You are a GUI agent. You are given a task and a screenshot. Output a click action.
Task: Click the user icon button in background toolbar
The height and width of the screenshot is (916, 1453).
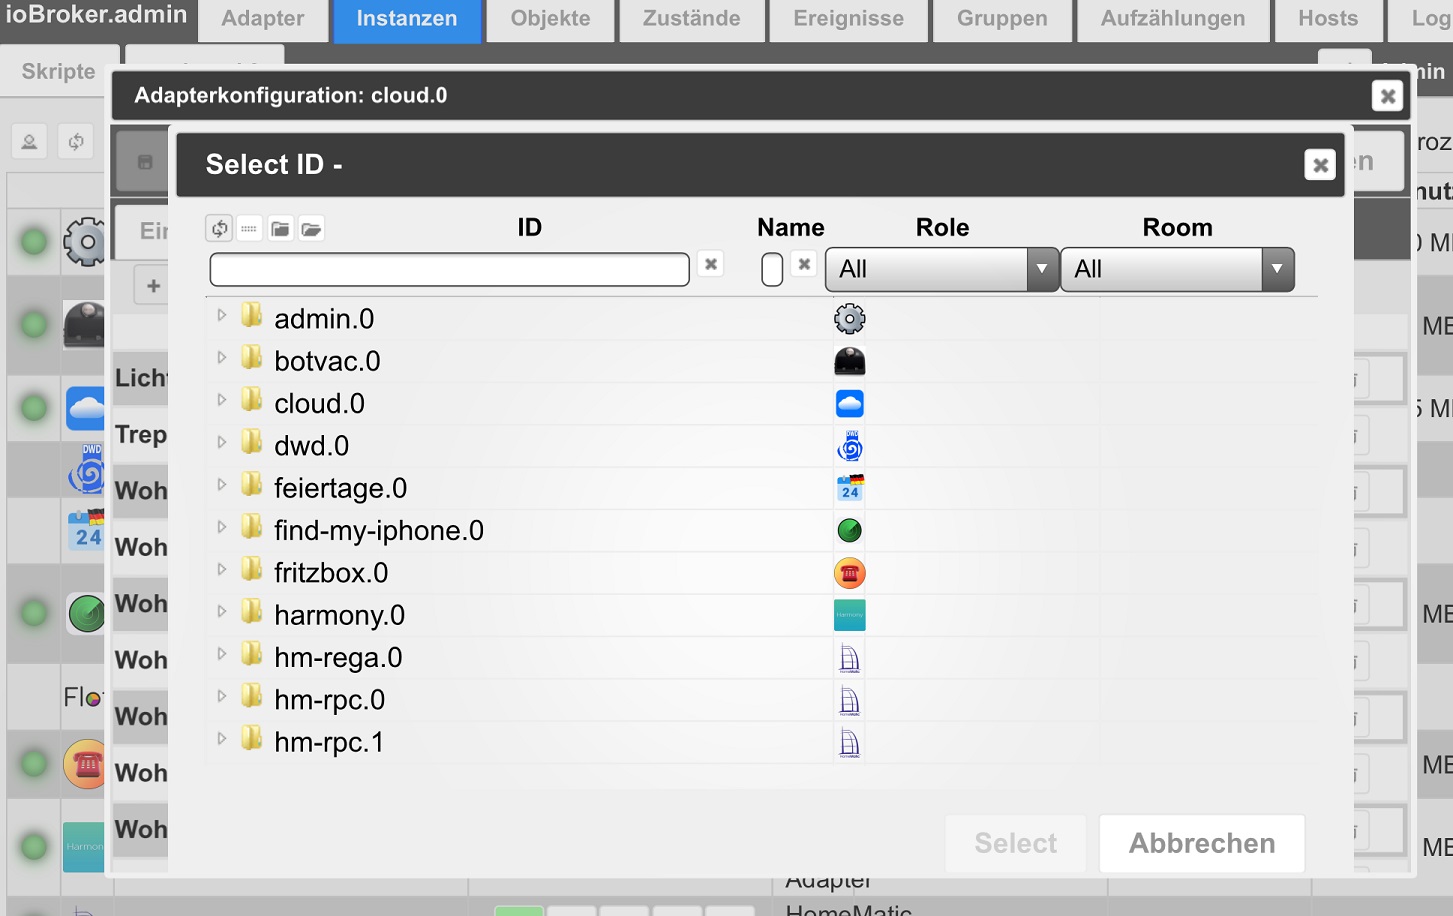tap(29, 142)
